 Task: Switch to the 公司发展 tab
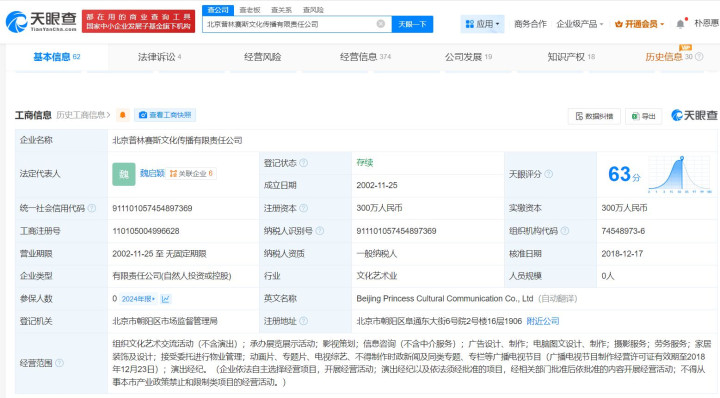(x=468, y=57)
